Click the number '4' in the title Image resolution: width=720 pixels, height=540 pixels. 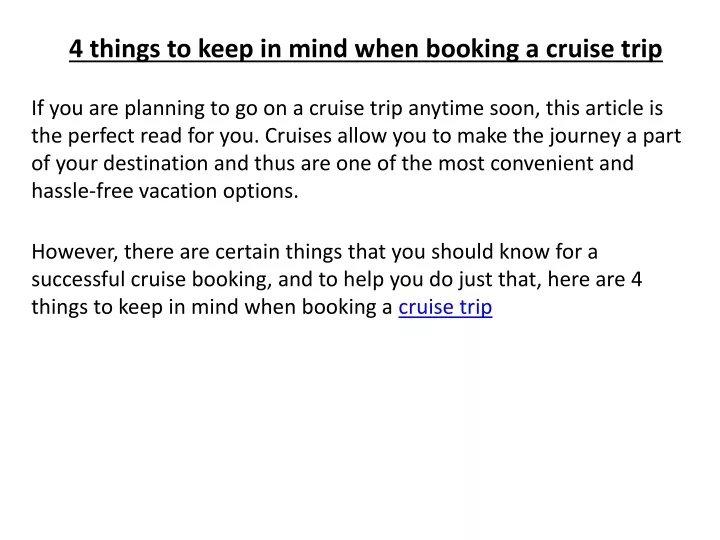click(x=76, y=48)
